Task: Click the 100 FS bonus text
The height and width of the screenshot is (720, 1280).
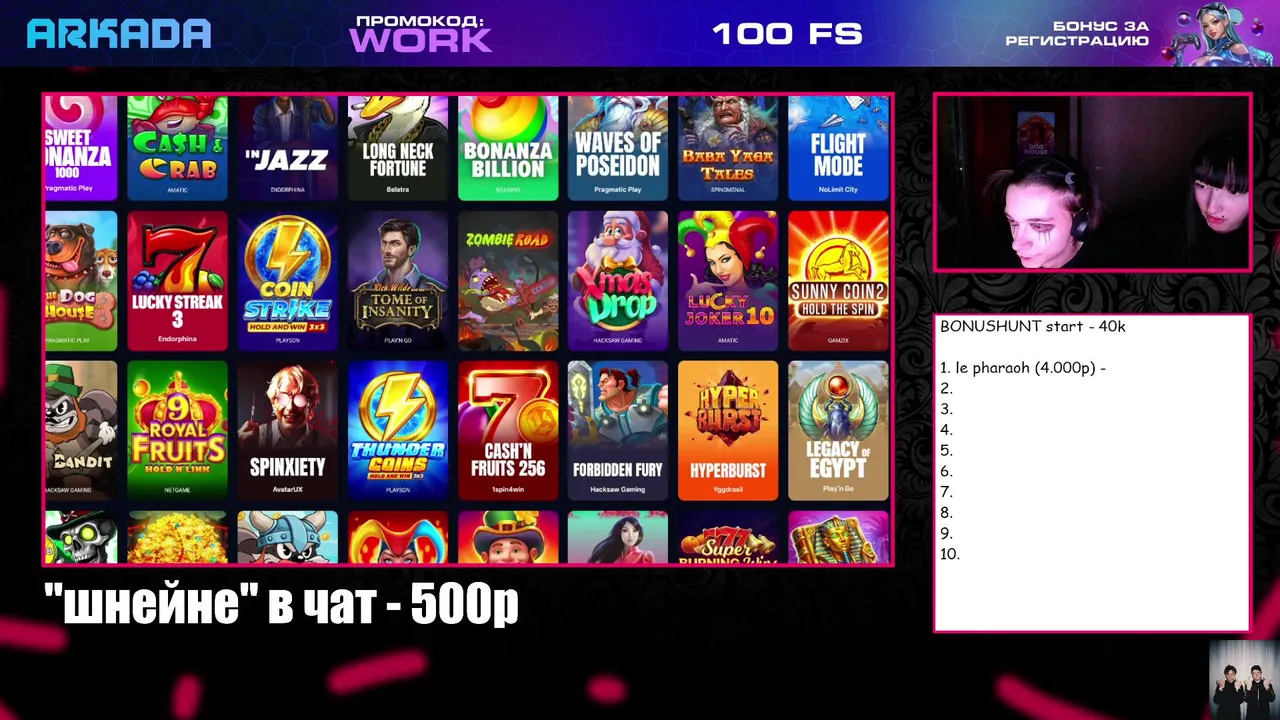Action: point(787,34)
